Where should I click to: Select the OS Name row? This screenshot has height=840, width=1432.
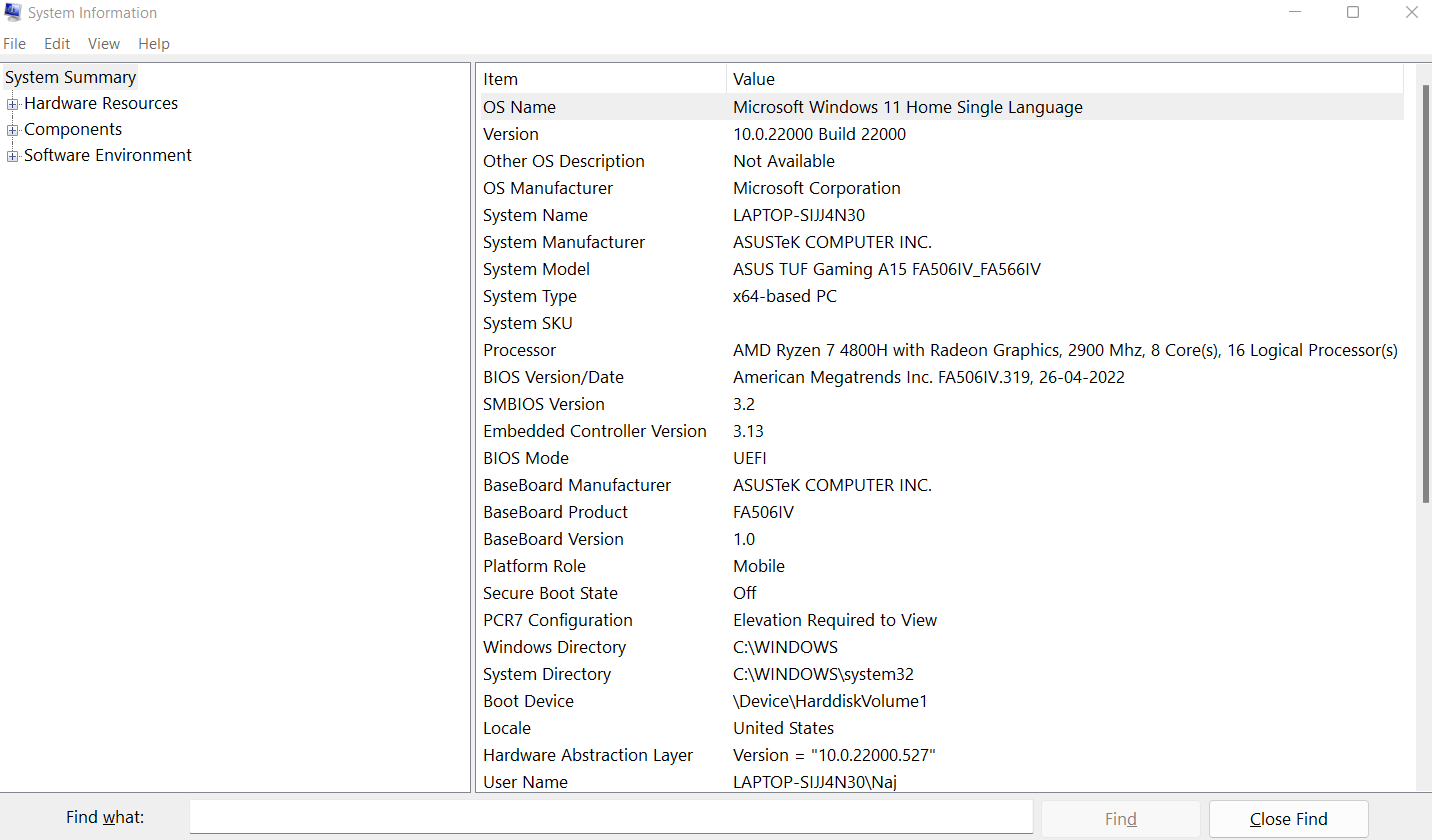pos(942,107)
